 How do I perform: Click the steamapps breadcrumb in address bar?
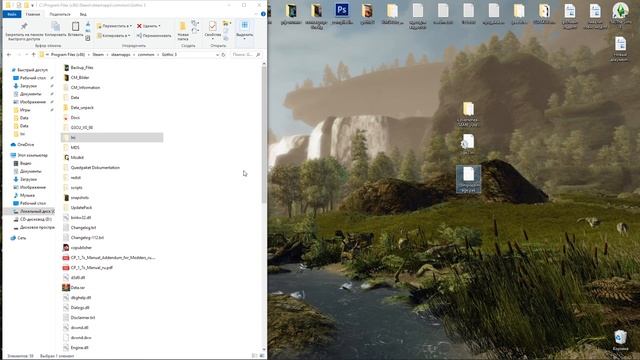(x=120, y=55)
